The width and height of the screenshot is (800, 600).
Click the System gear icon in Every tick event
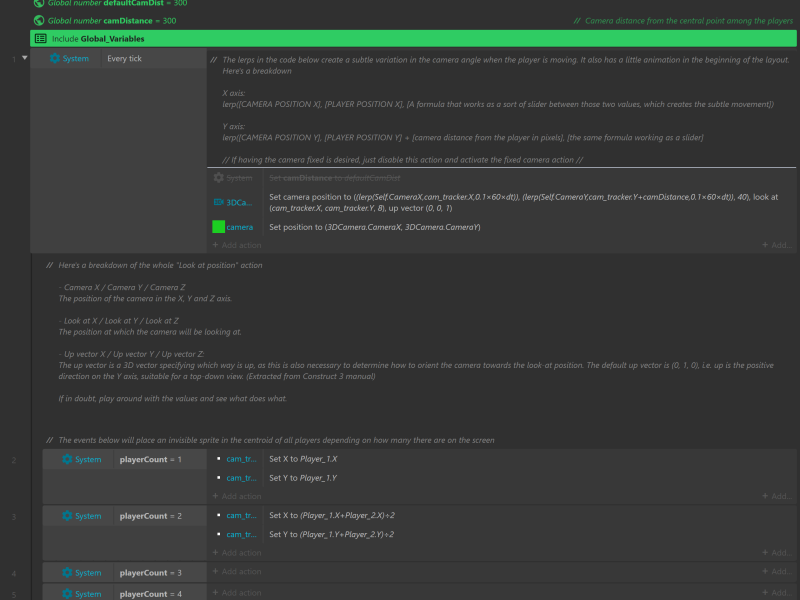click(55, 58)
